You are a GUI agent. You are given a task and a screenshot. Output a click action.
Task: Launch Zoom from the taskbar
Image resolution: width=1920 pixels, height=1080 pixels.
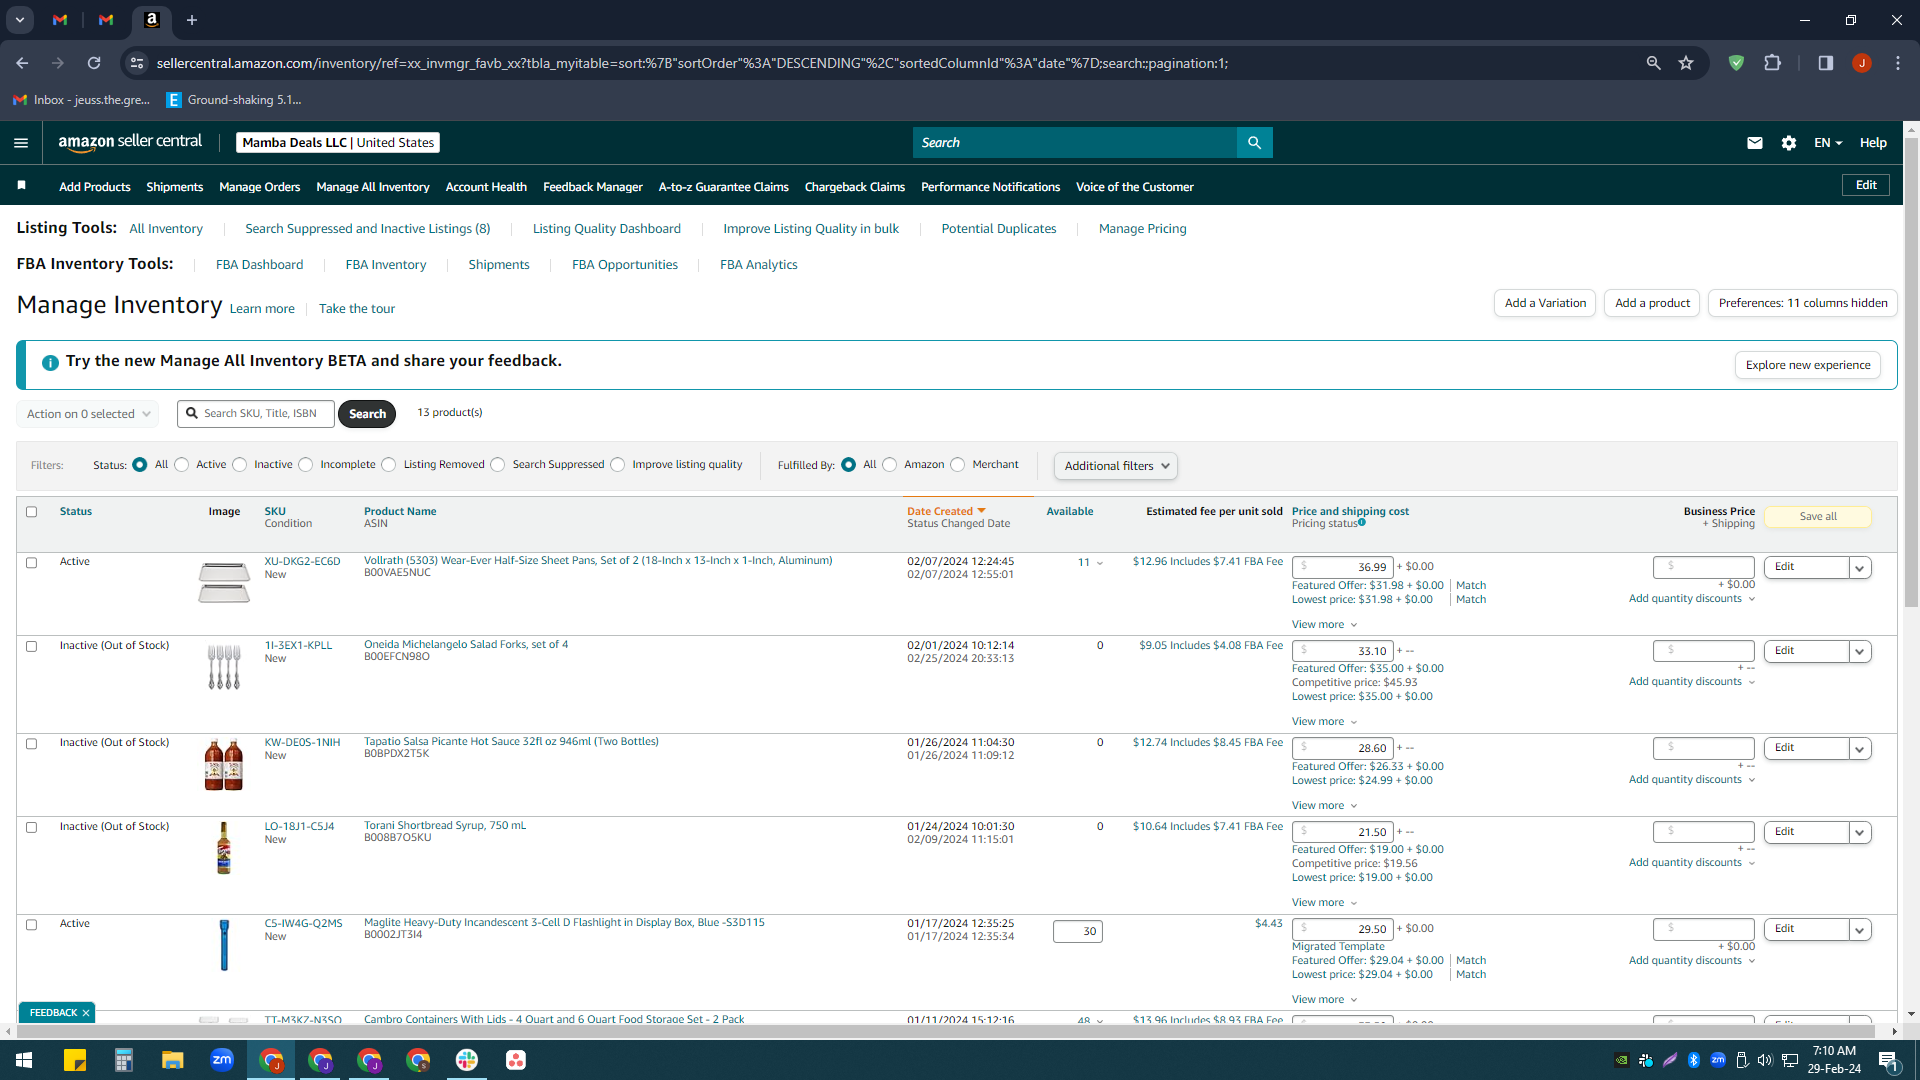pyautogui.click(x=222, y=1060)
